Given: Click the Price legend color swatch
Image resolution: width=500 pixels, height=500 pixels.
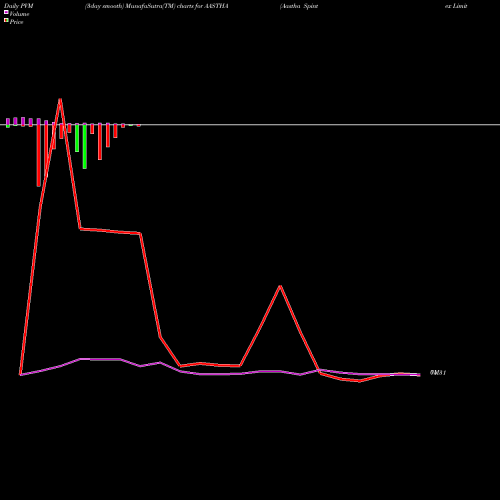Looking at the screenshot, I should [6, 20].
